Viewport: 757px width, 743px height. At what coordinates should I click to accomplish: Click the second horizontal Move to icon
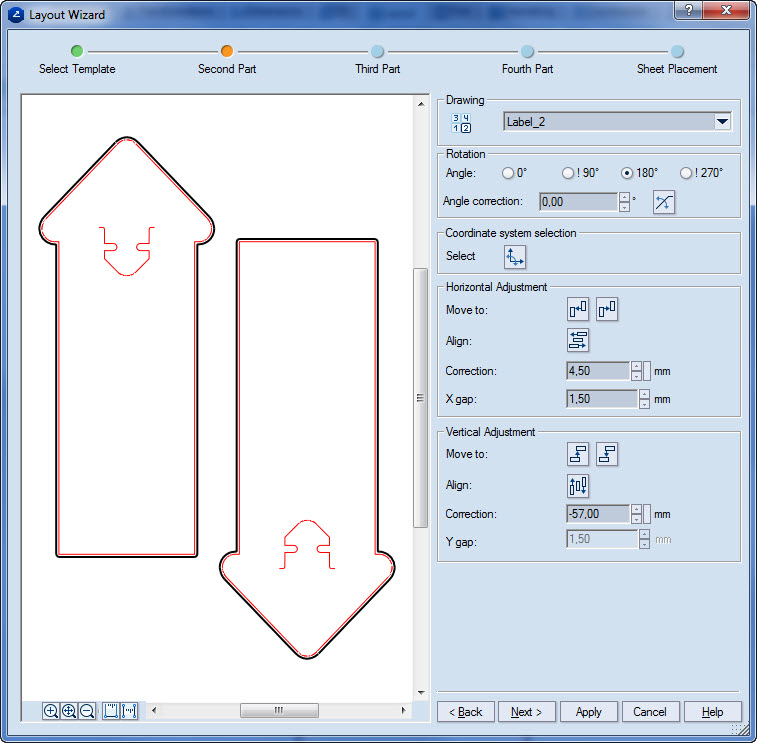tap(607, 310)
